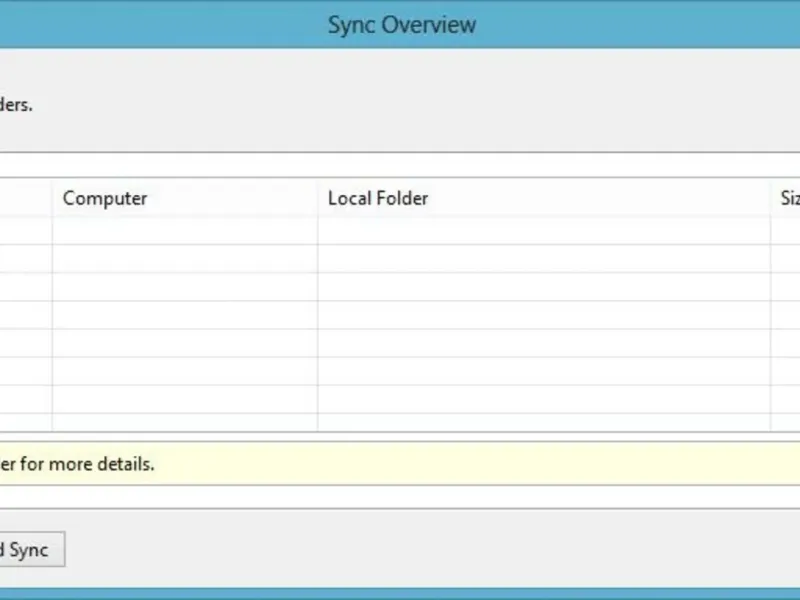Select first row cell under Size column
Image resolution: width=800 pixels, height=600 pixels.
(x=787, y=231)
